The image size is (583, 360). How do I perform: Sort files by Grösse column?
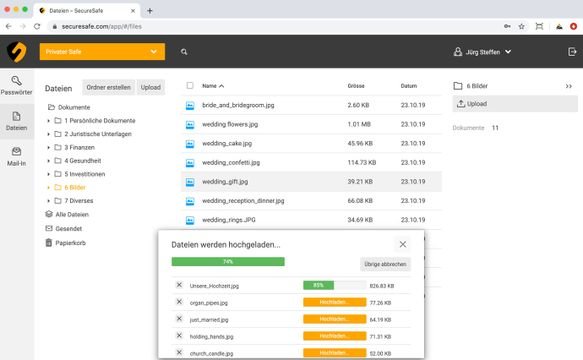(x=356, y=86)
